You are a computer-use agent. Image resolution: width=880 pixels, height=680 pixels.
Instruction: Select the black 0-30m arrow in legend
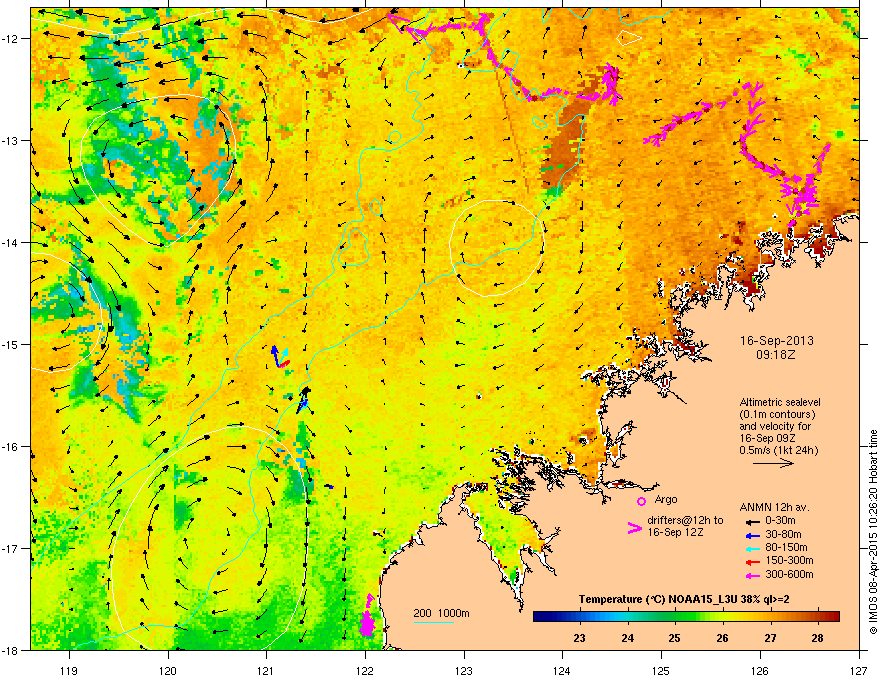click(753, 521)
